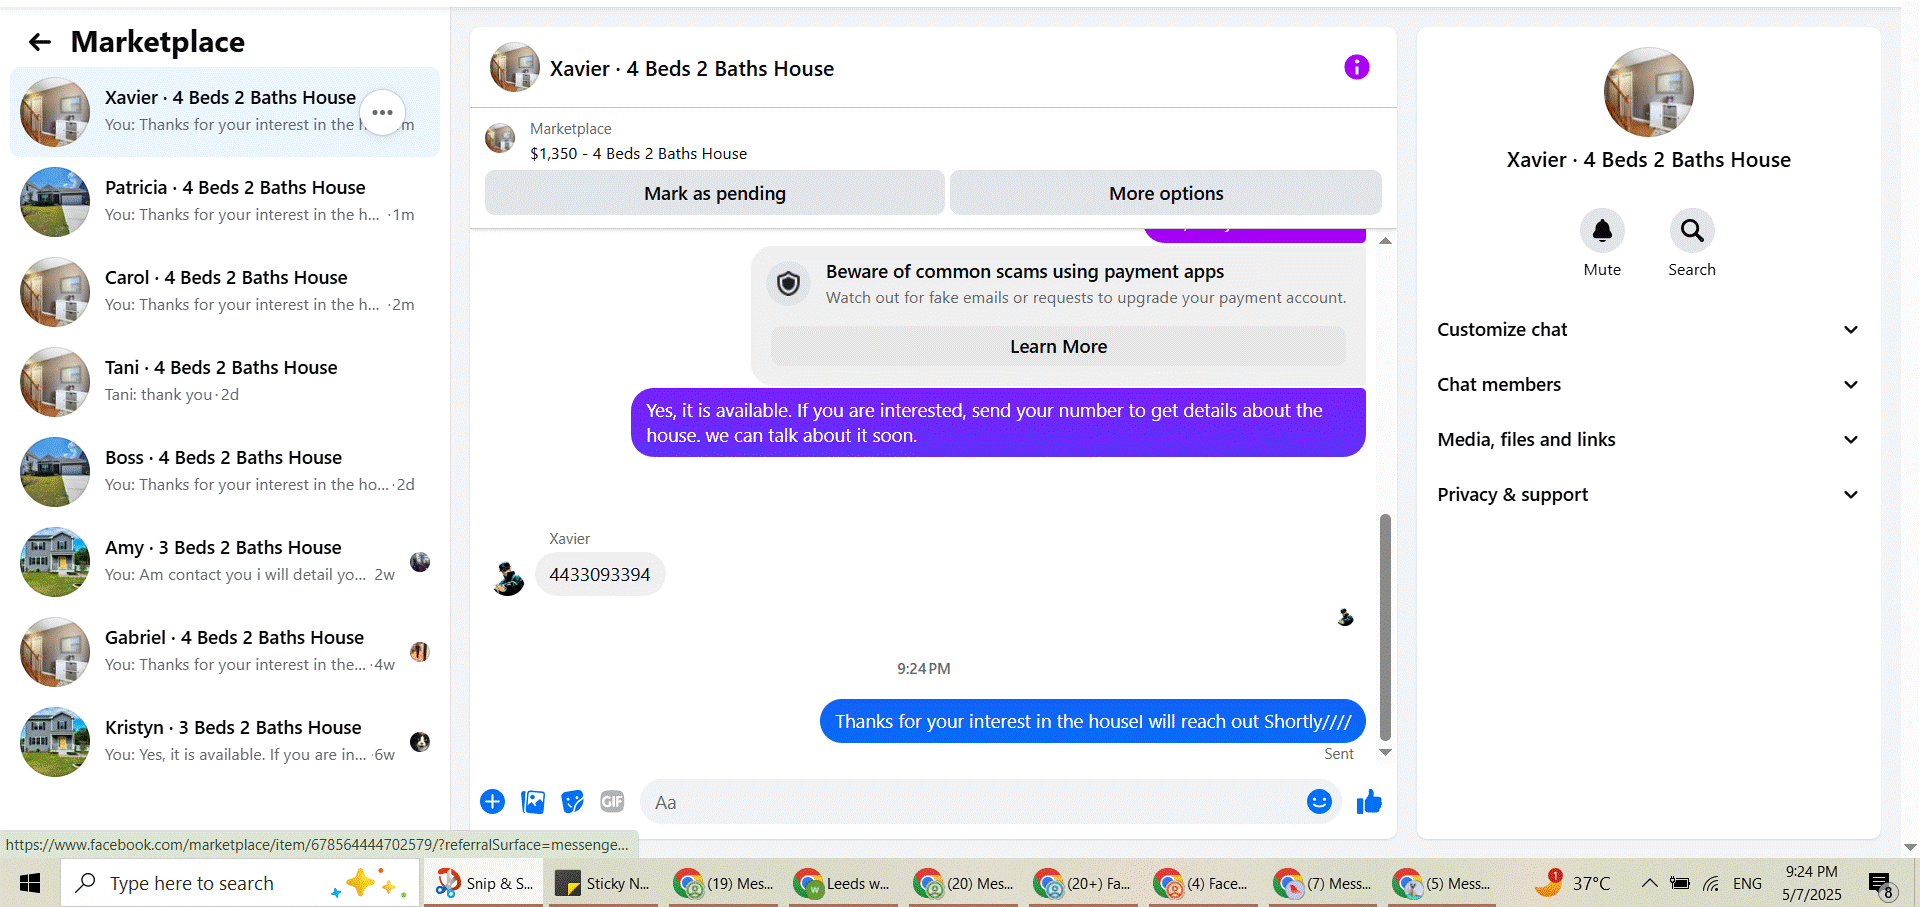Screen dimensions: 1920x907
Task: Expand Privacy & support section
Action: click(1648, 495)
